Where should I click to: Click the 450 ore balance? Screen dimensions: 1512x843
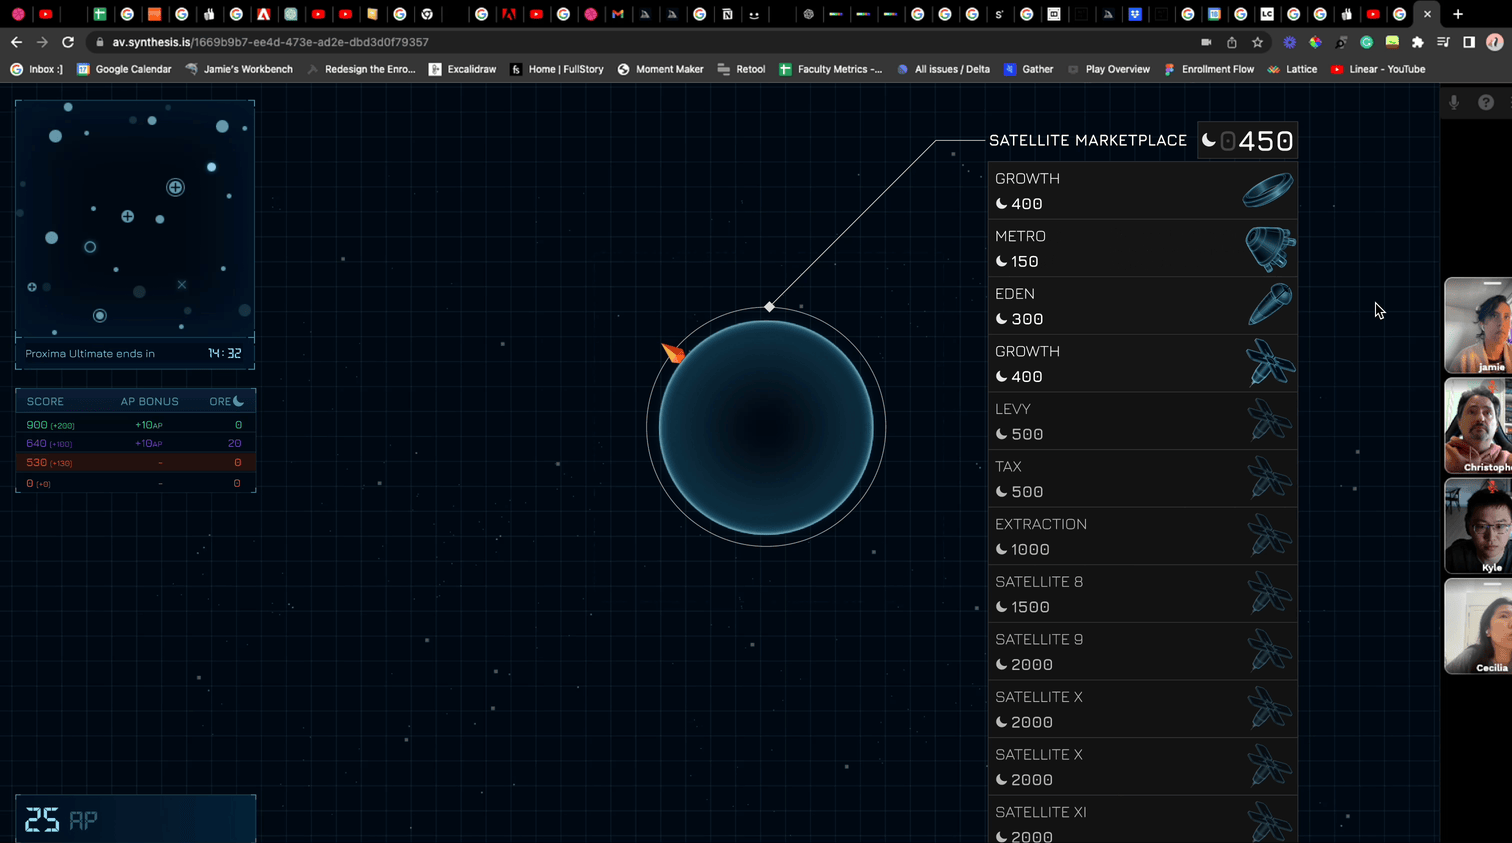coord(1265,141)
